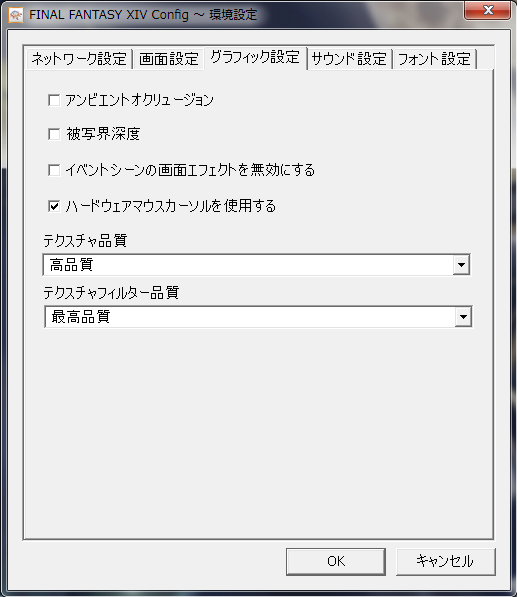Close the config window with X button
The image size is (517, 597).
click(487, 11)
